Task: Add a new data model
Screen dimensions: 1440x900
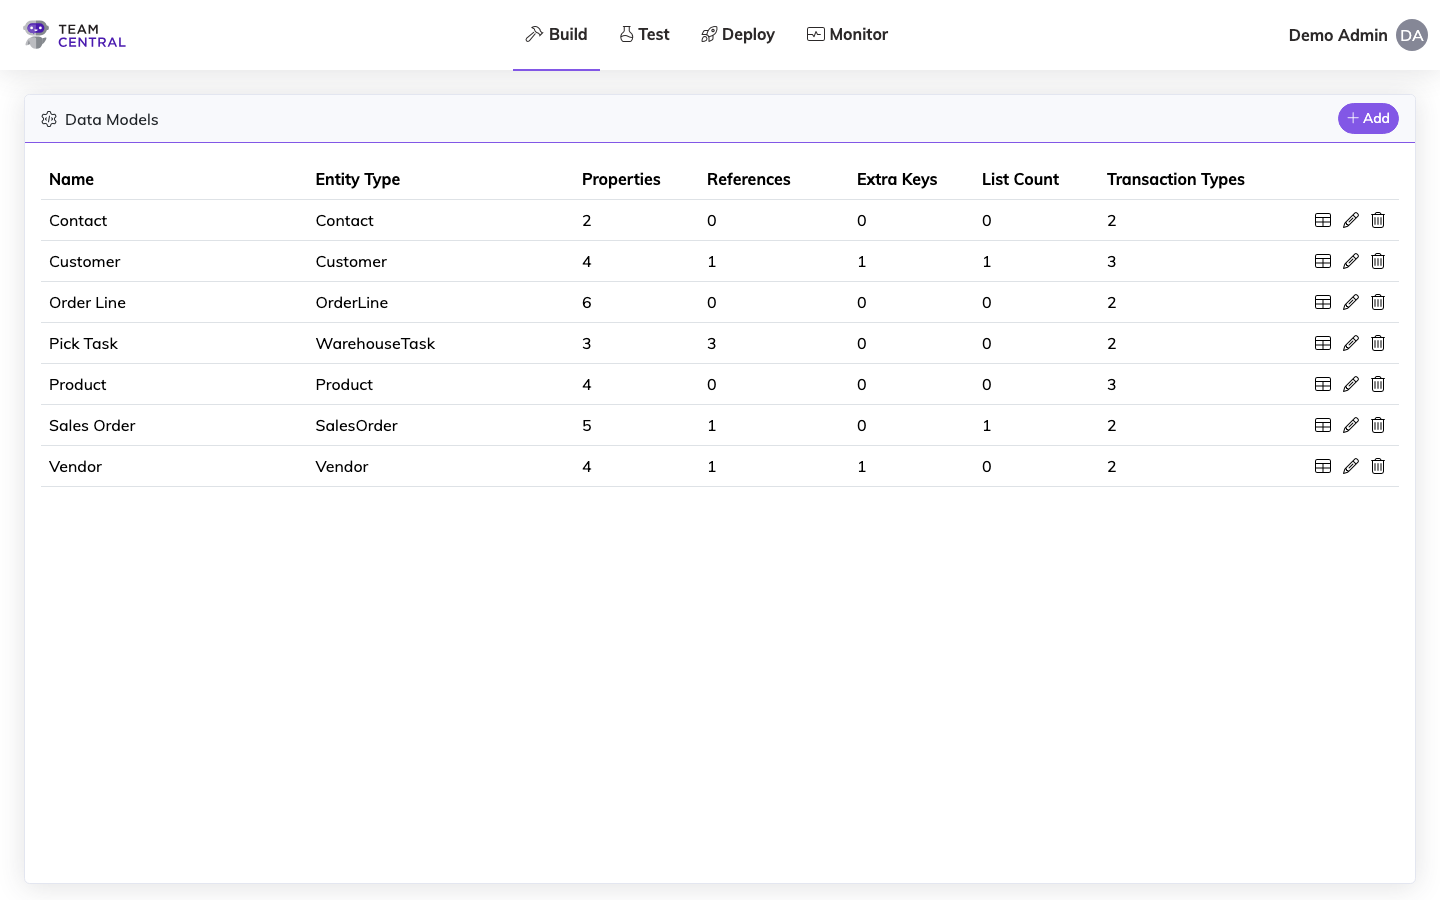Action: 1368,118
